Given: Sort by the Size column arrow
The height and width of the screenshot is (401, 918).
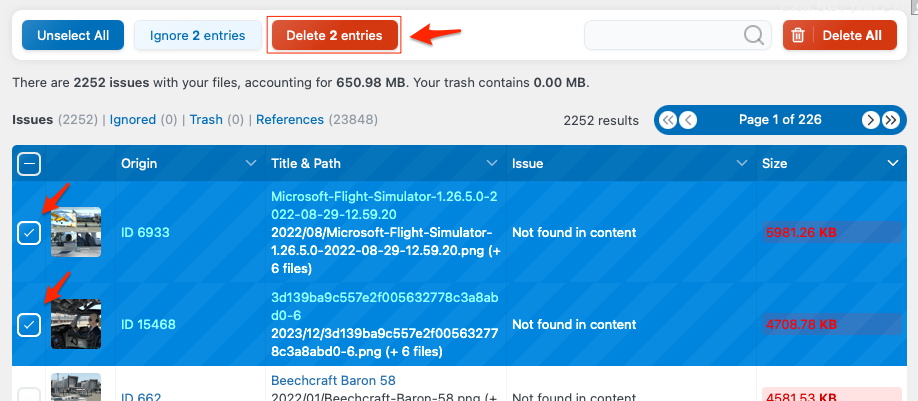Looking at the screenshot, I should coord(892,163).
